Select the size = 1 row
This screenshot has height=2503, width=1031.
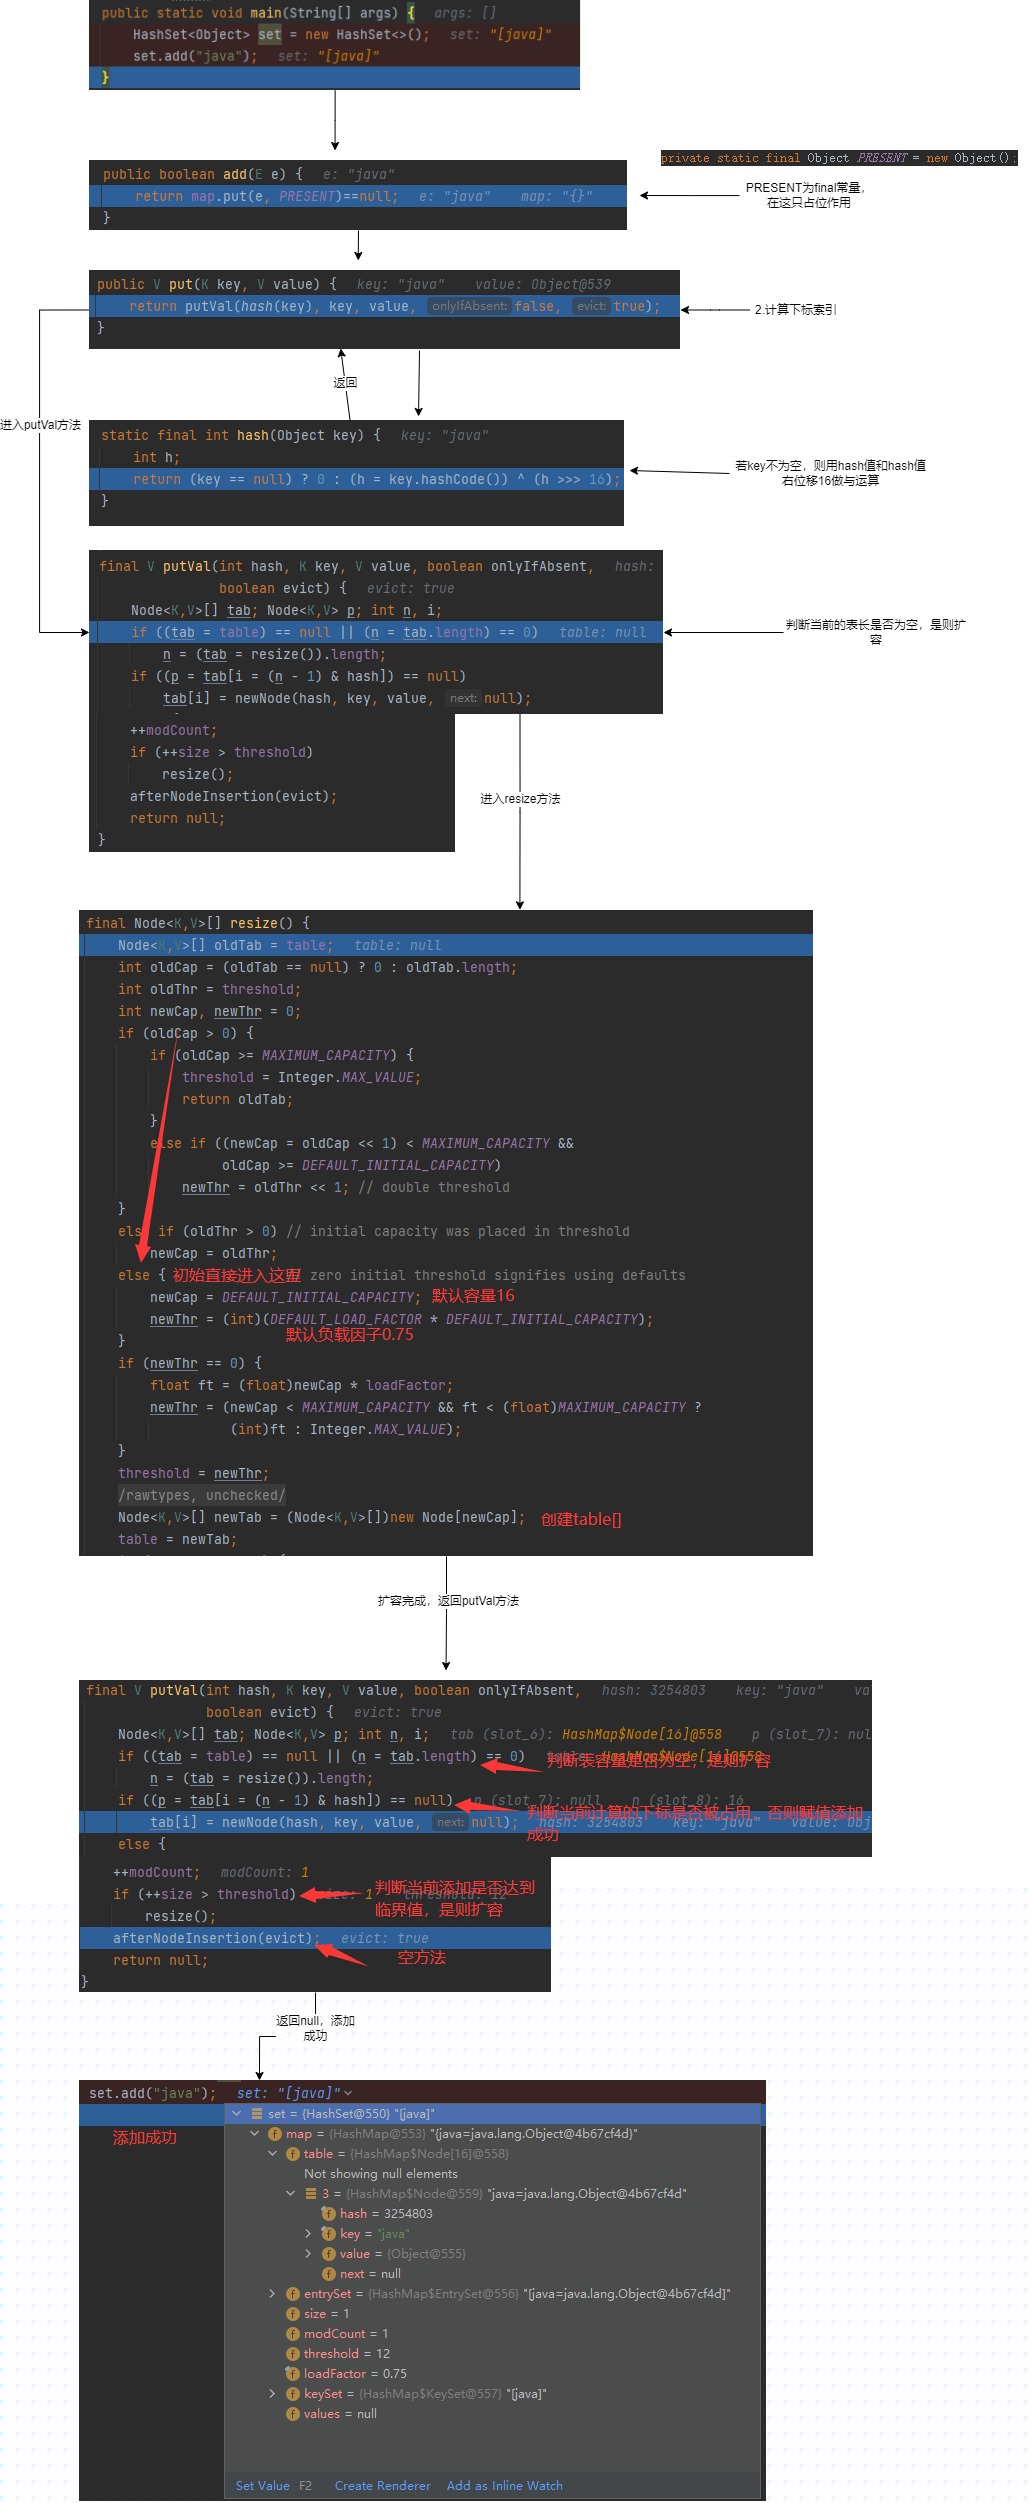tap(492, 2313)
